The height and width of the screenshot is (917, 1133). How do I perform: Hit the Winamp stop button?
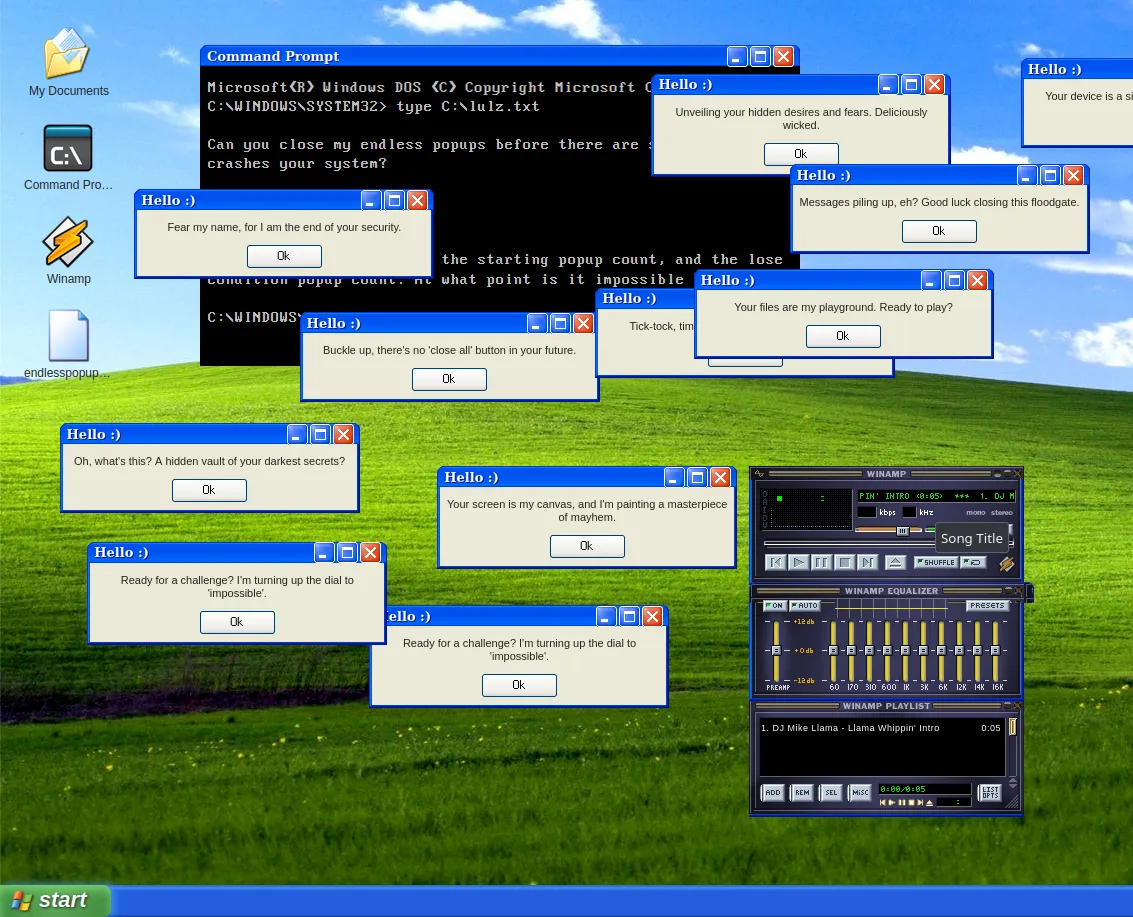844,563
